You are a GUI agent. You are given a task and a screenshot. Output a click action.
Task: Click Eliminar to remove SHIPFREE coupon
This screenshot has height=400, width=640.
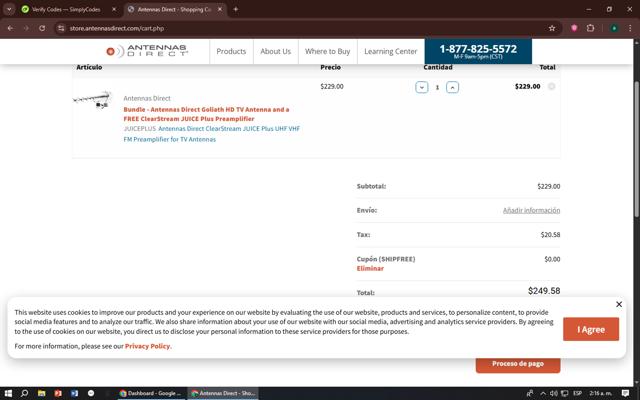pyautogui.click(x=370, y=268)
